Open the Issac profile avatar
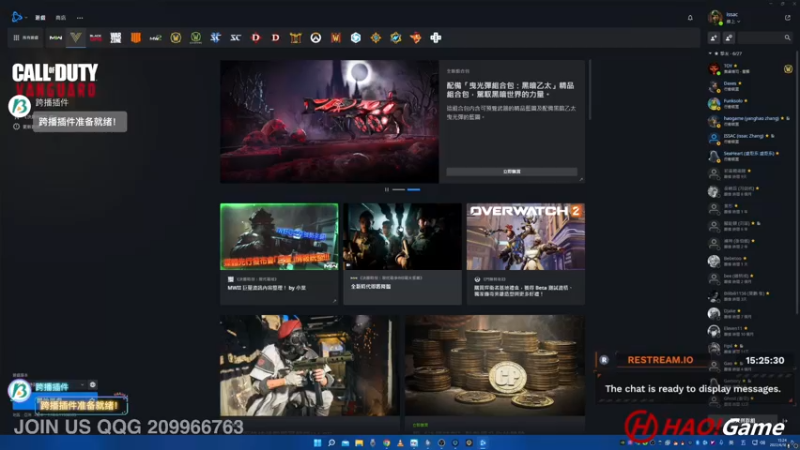 (715, 17)
